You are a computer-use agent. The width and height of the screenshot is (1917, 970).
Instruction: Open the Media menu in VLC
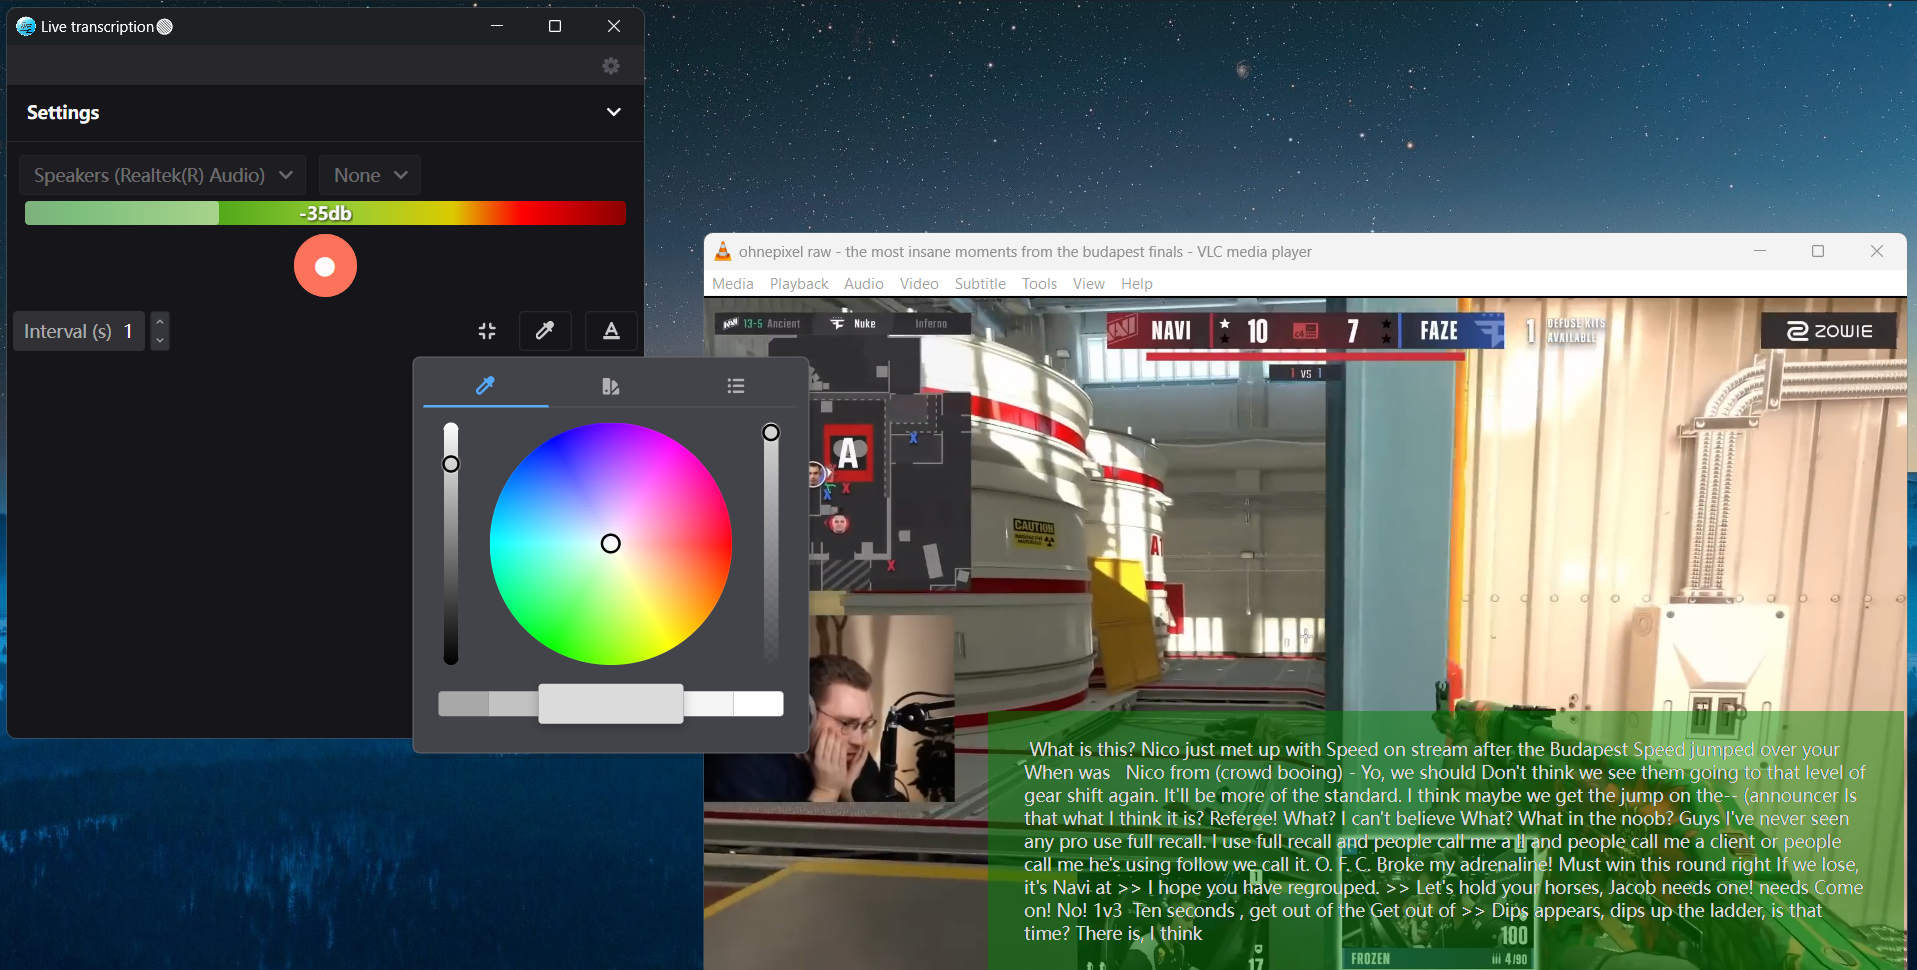click(x=733, y=284)
